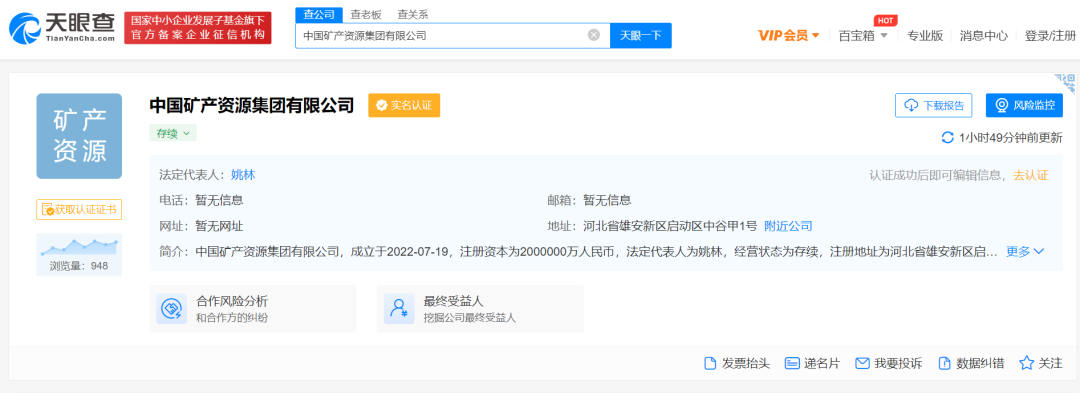Open 合作风险分析 card
The image size is (1080, 393).
point(253,308)
